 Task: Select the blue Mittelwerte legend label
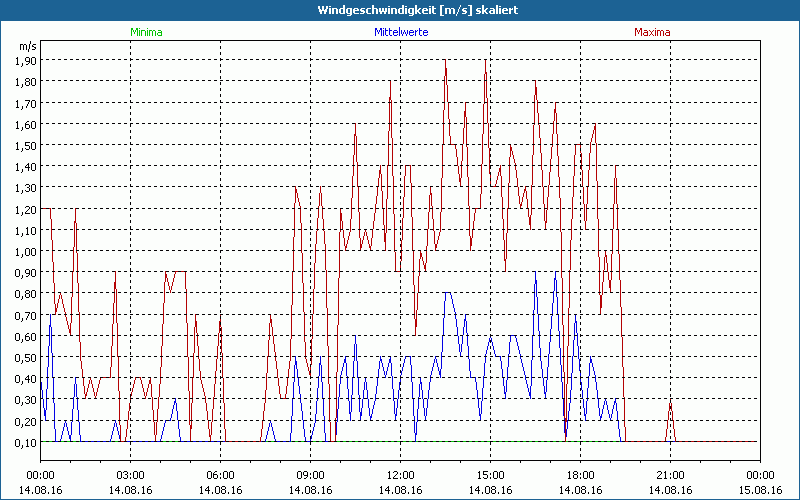400,32
